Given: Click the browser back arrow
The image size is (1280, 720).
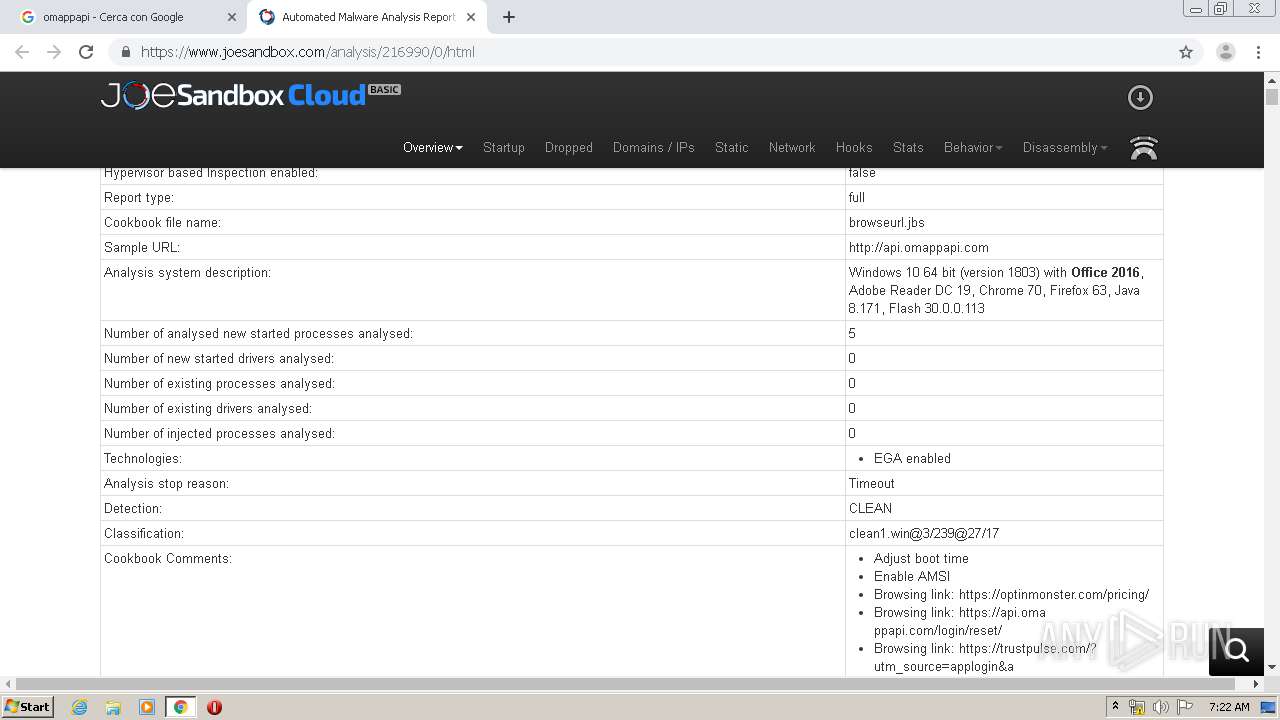Looking at the screenshot, I should [22, 52].
